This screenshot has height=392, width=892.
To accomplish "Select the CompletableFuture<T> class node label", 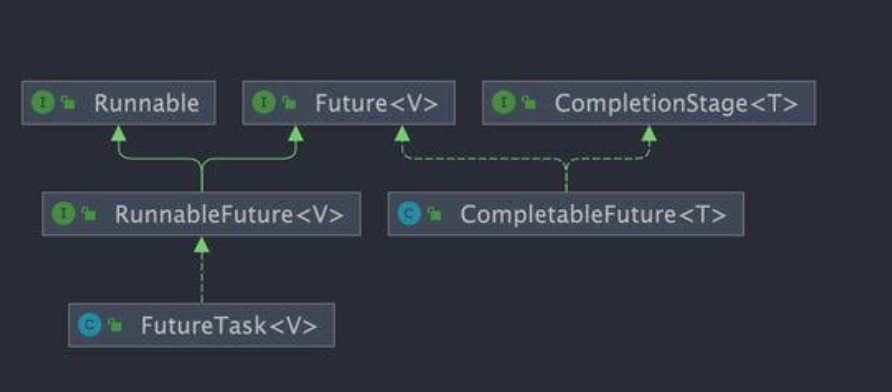I will pyautogui.click(x=593, y=214).
